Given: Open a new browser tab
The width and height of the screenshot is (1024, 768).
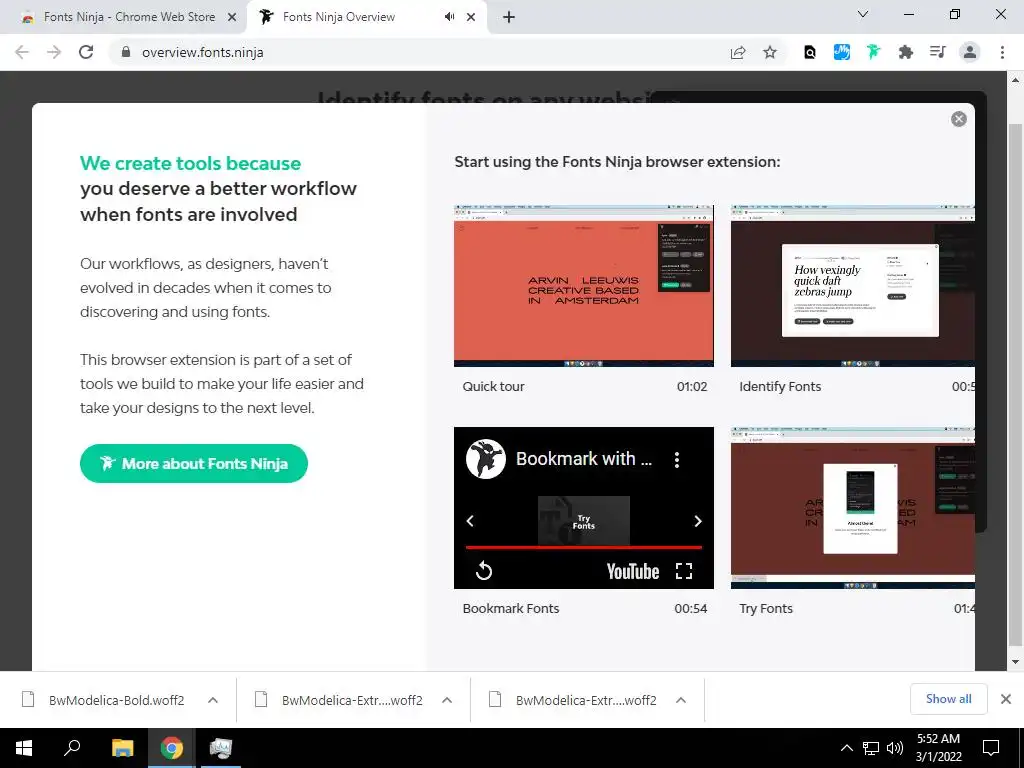Looking at the screenshot, I should pos(509,18).
